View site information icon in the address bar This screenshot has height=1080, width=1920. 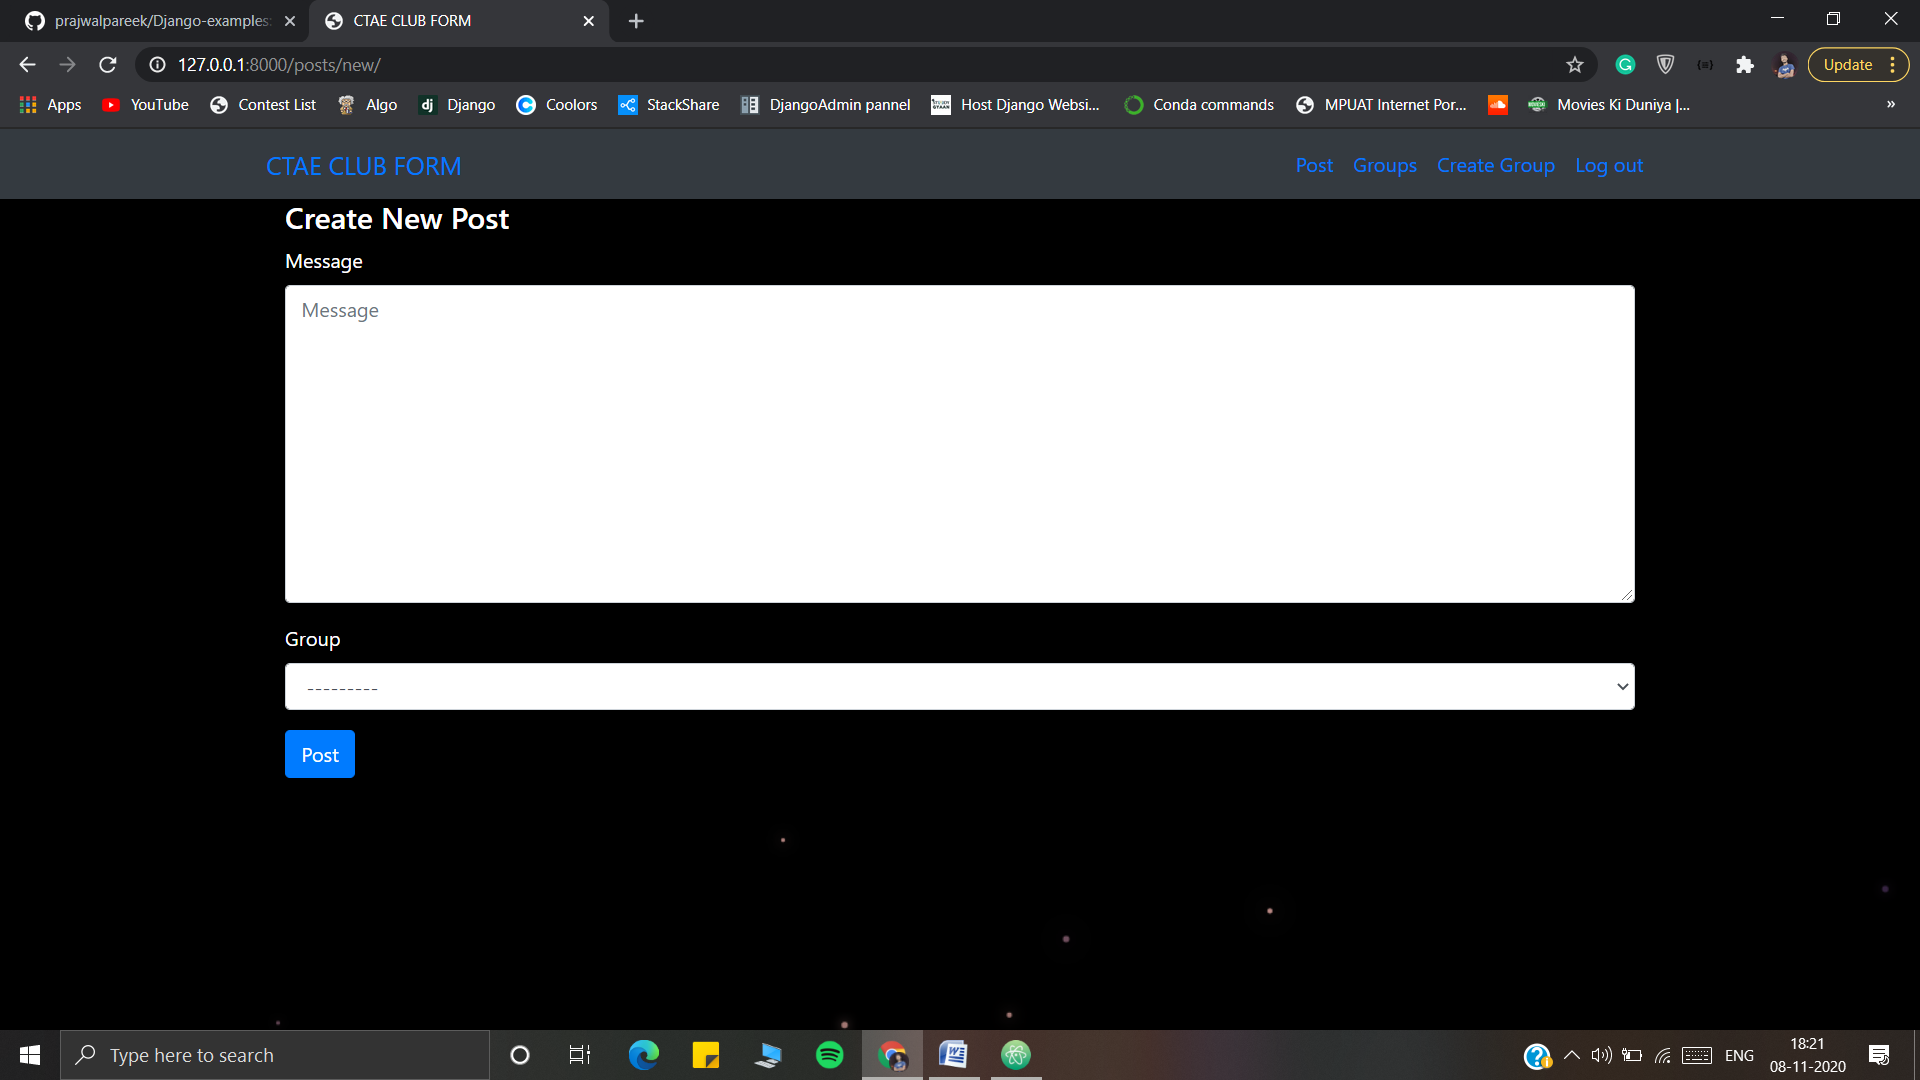coord(157,65)
